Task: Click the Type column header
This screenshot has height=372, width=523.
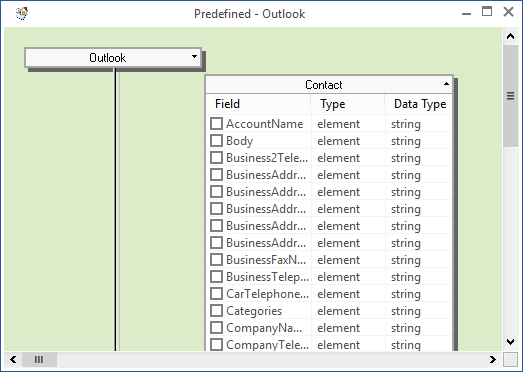Action: 348,104
